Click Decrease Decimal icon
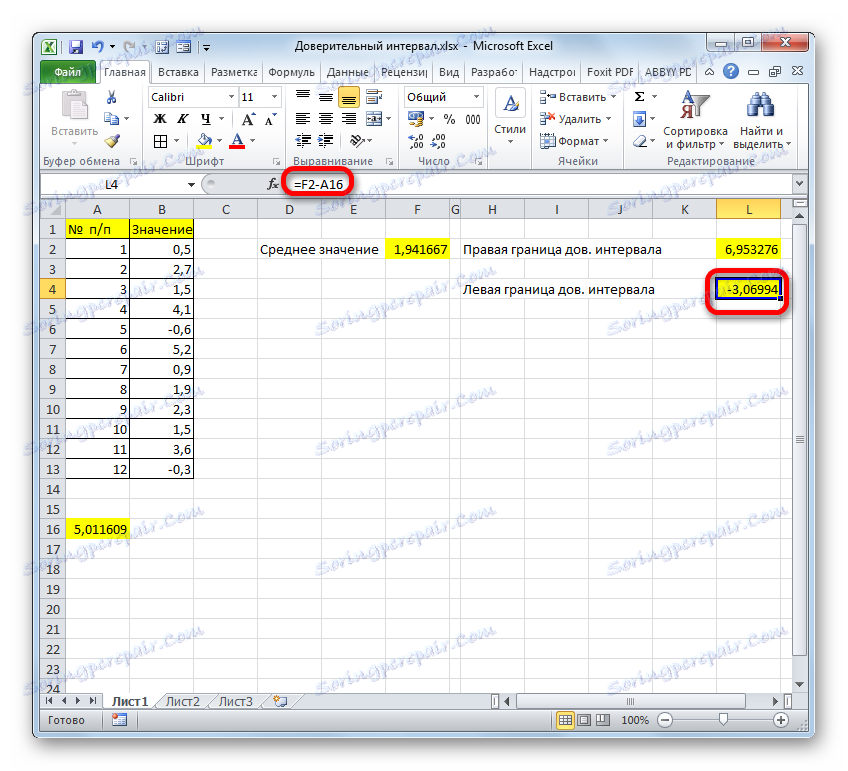The height and width of the screenshot is (771, 848). coord(438,141)
